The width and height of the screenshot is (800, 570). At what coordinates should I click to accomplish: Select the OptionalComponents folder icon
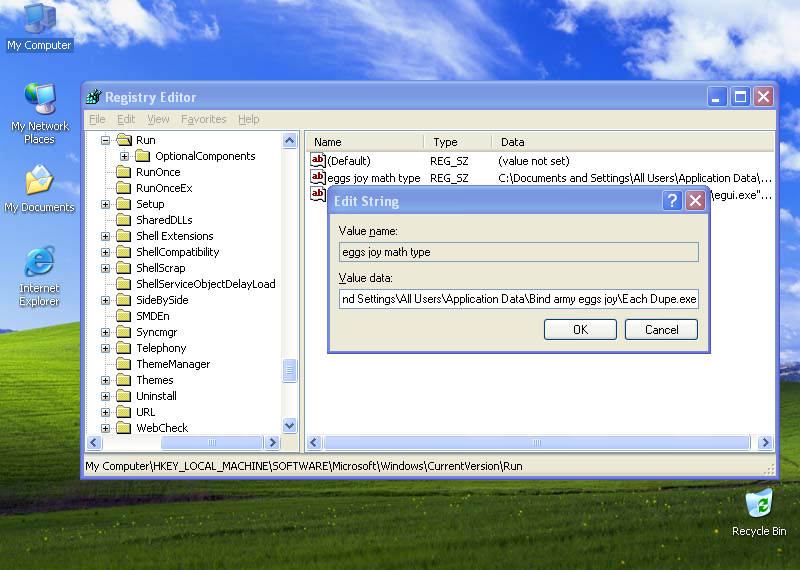143,156
